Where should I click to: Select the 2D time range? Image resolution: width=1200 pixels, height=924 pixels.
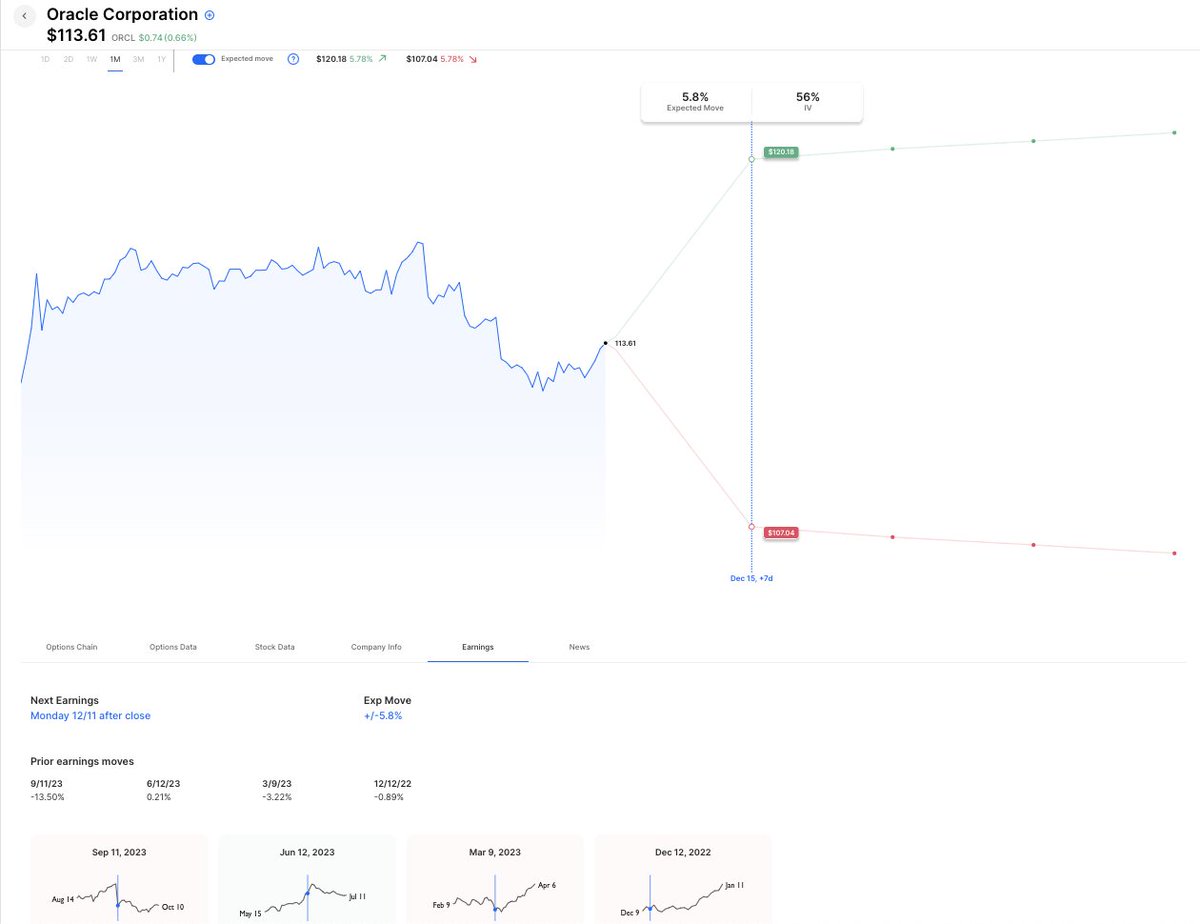coord(68,59)
